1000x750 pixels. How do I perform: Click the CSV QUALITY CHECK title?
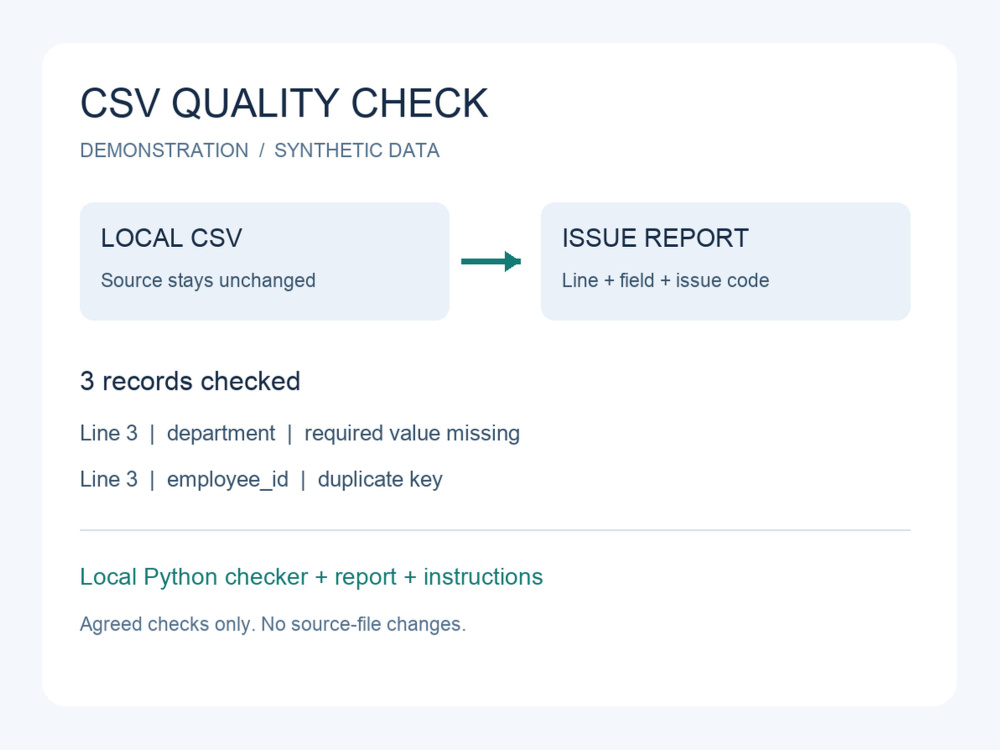(x=284, y=103)
